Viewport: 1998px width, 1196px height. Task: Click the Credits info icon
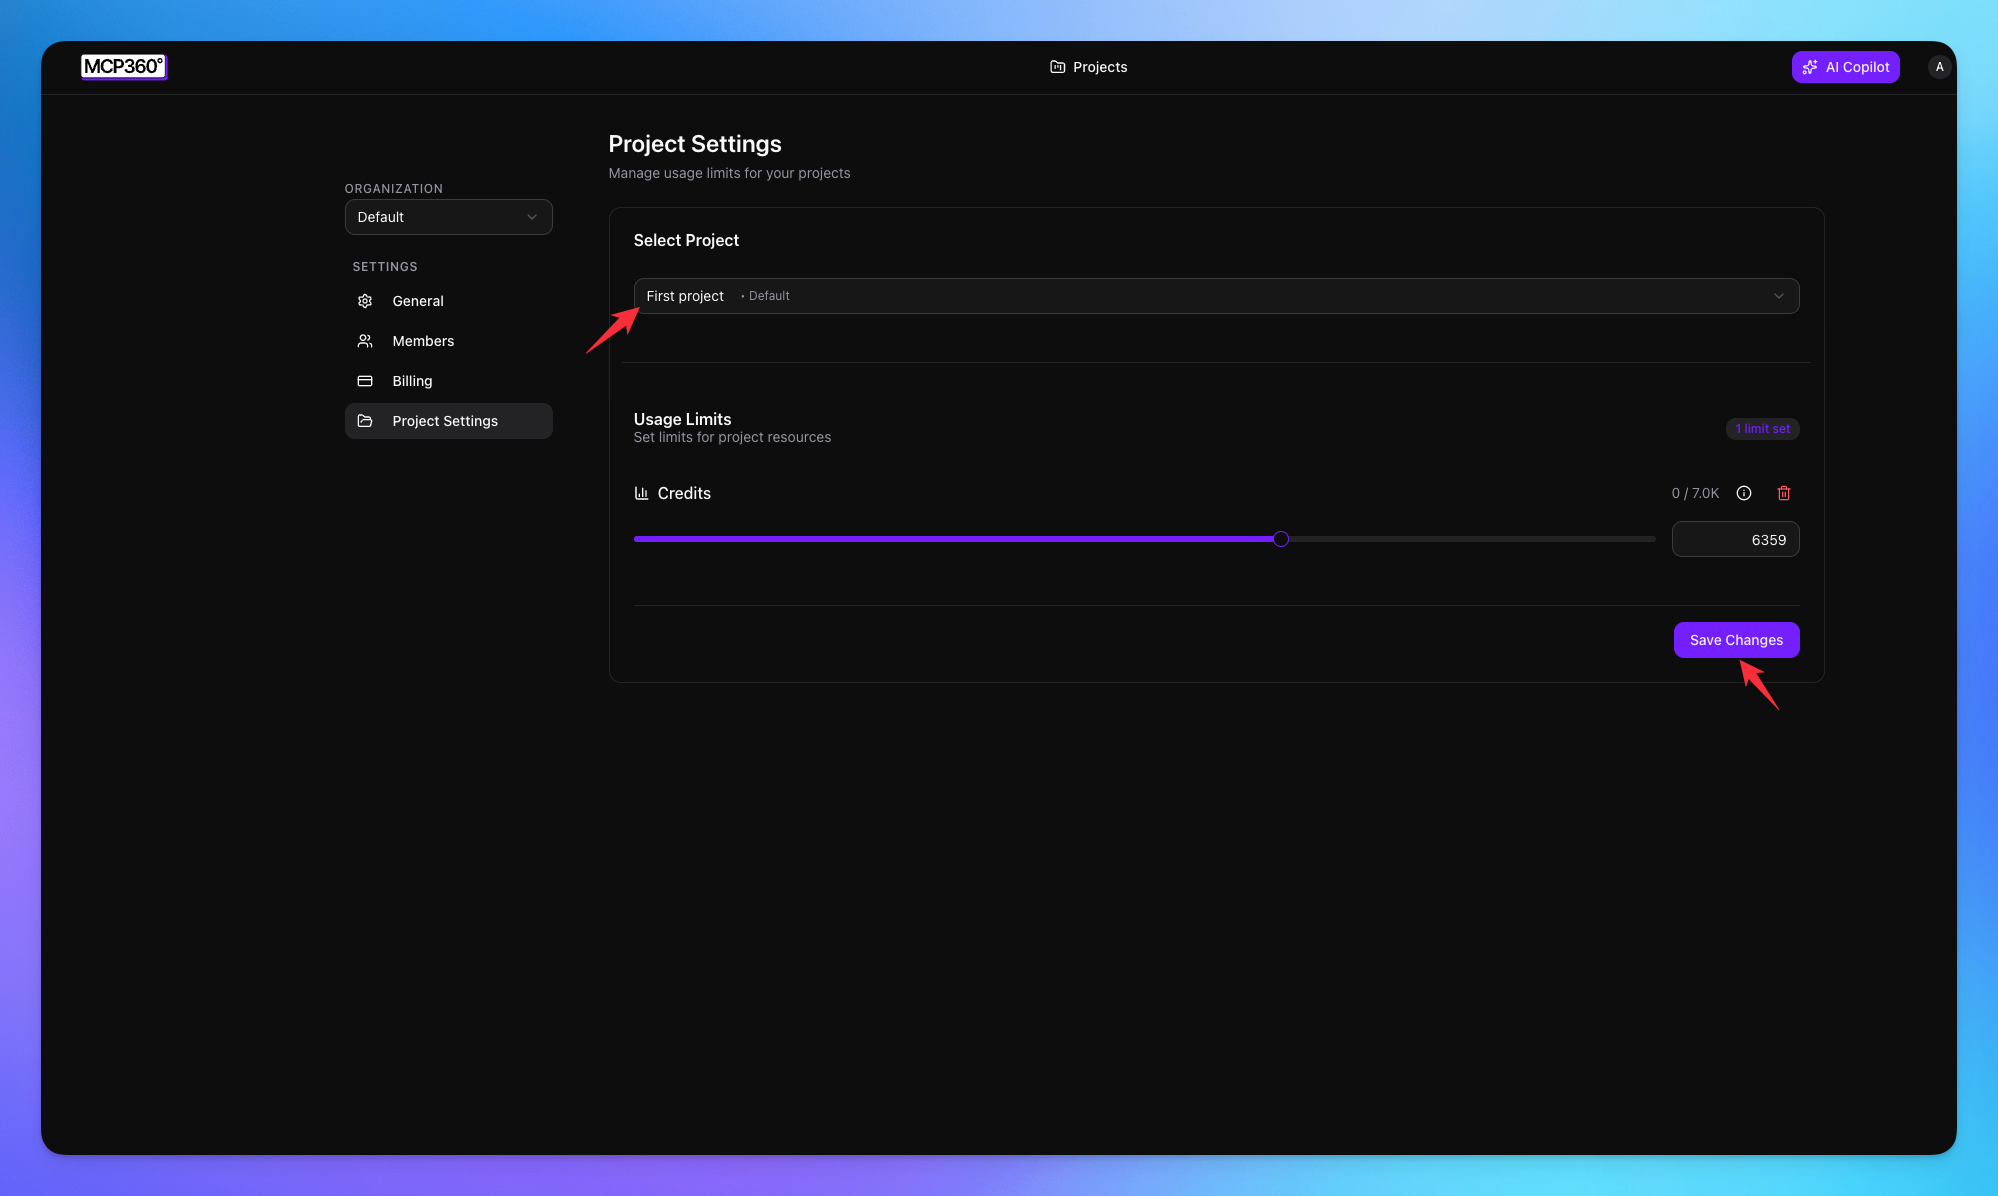coord(1744,493)
